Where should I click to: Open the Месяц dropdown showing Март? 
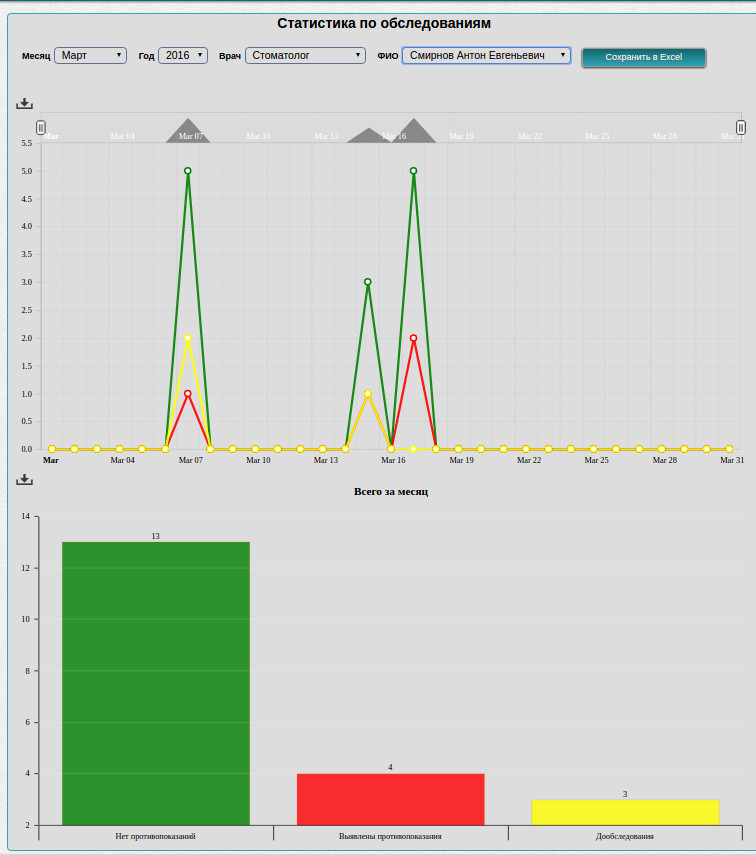tap(90, 56)
